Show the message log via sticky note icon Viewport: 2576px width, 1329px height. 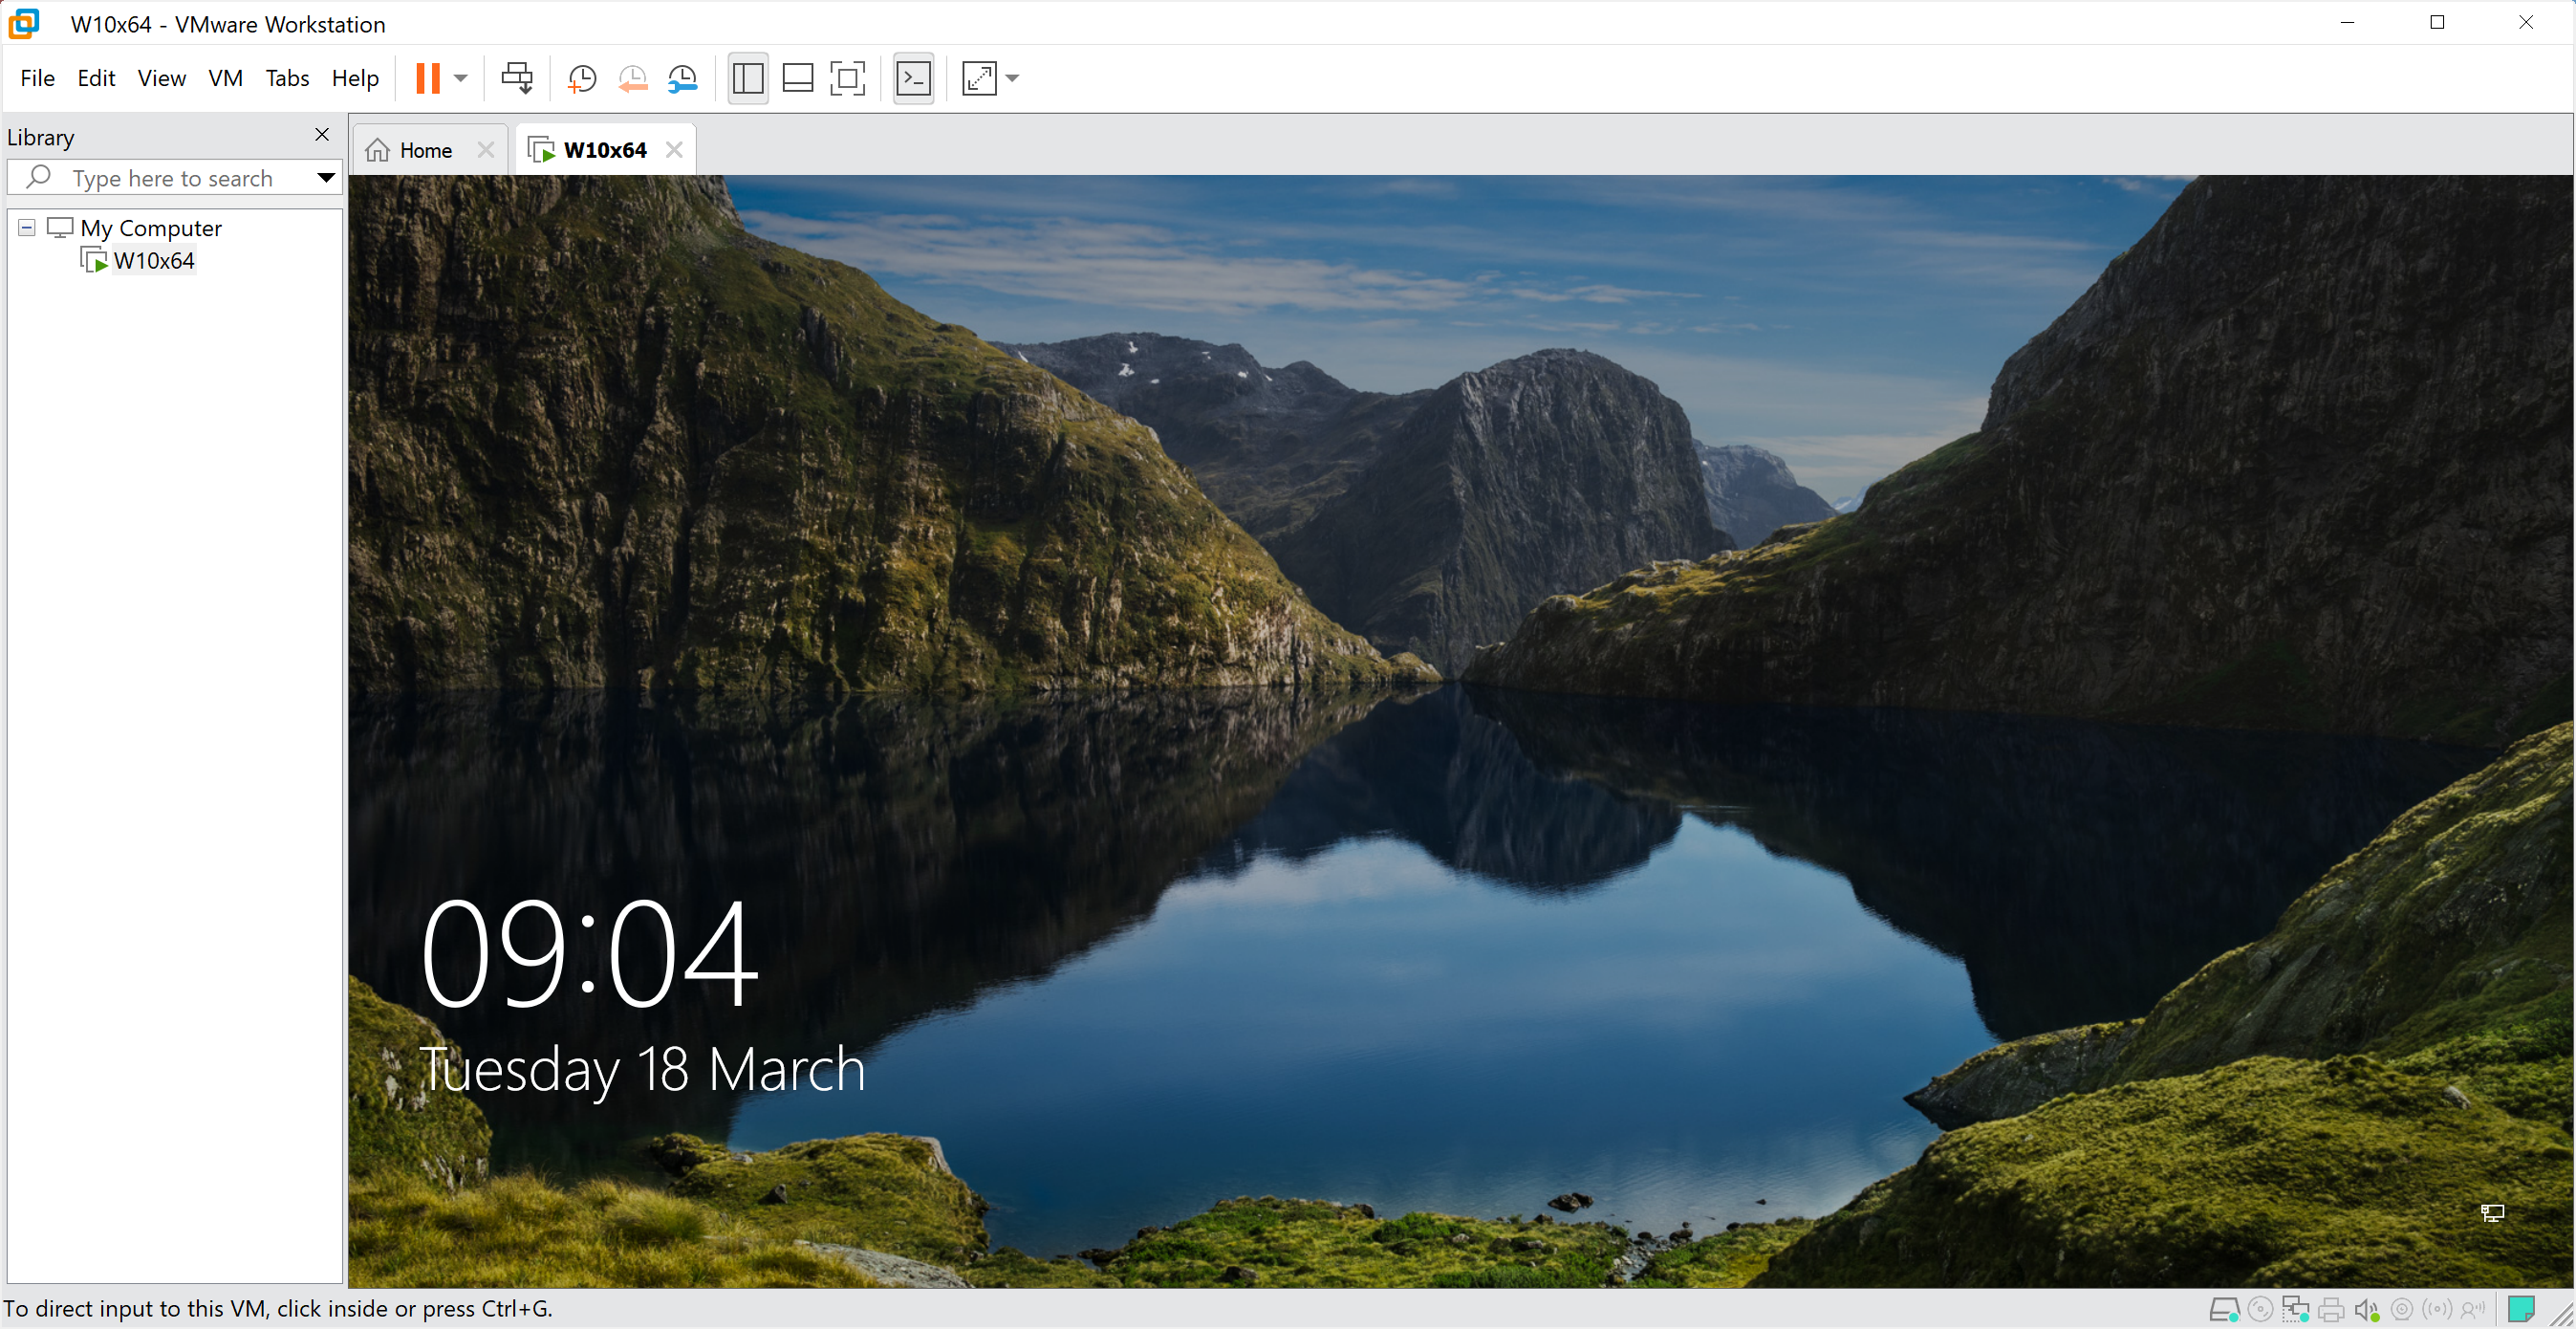tap(2521, 1307)
